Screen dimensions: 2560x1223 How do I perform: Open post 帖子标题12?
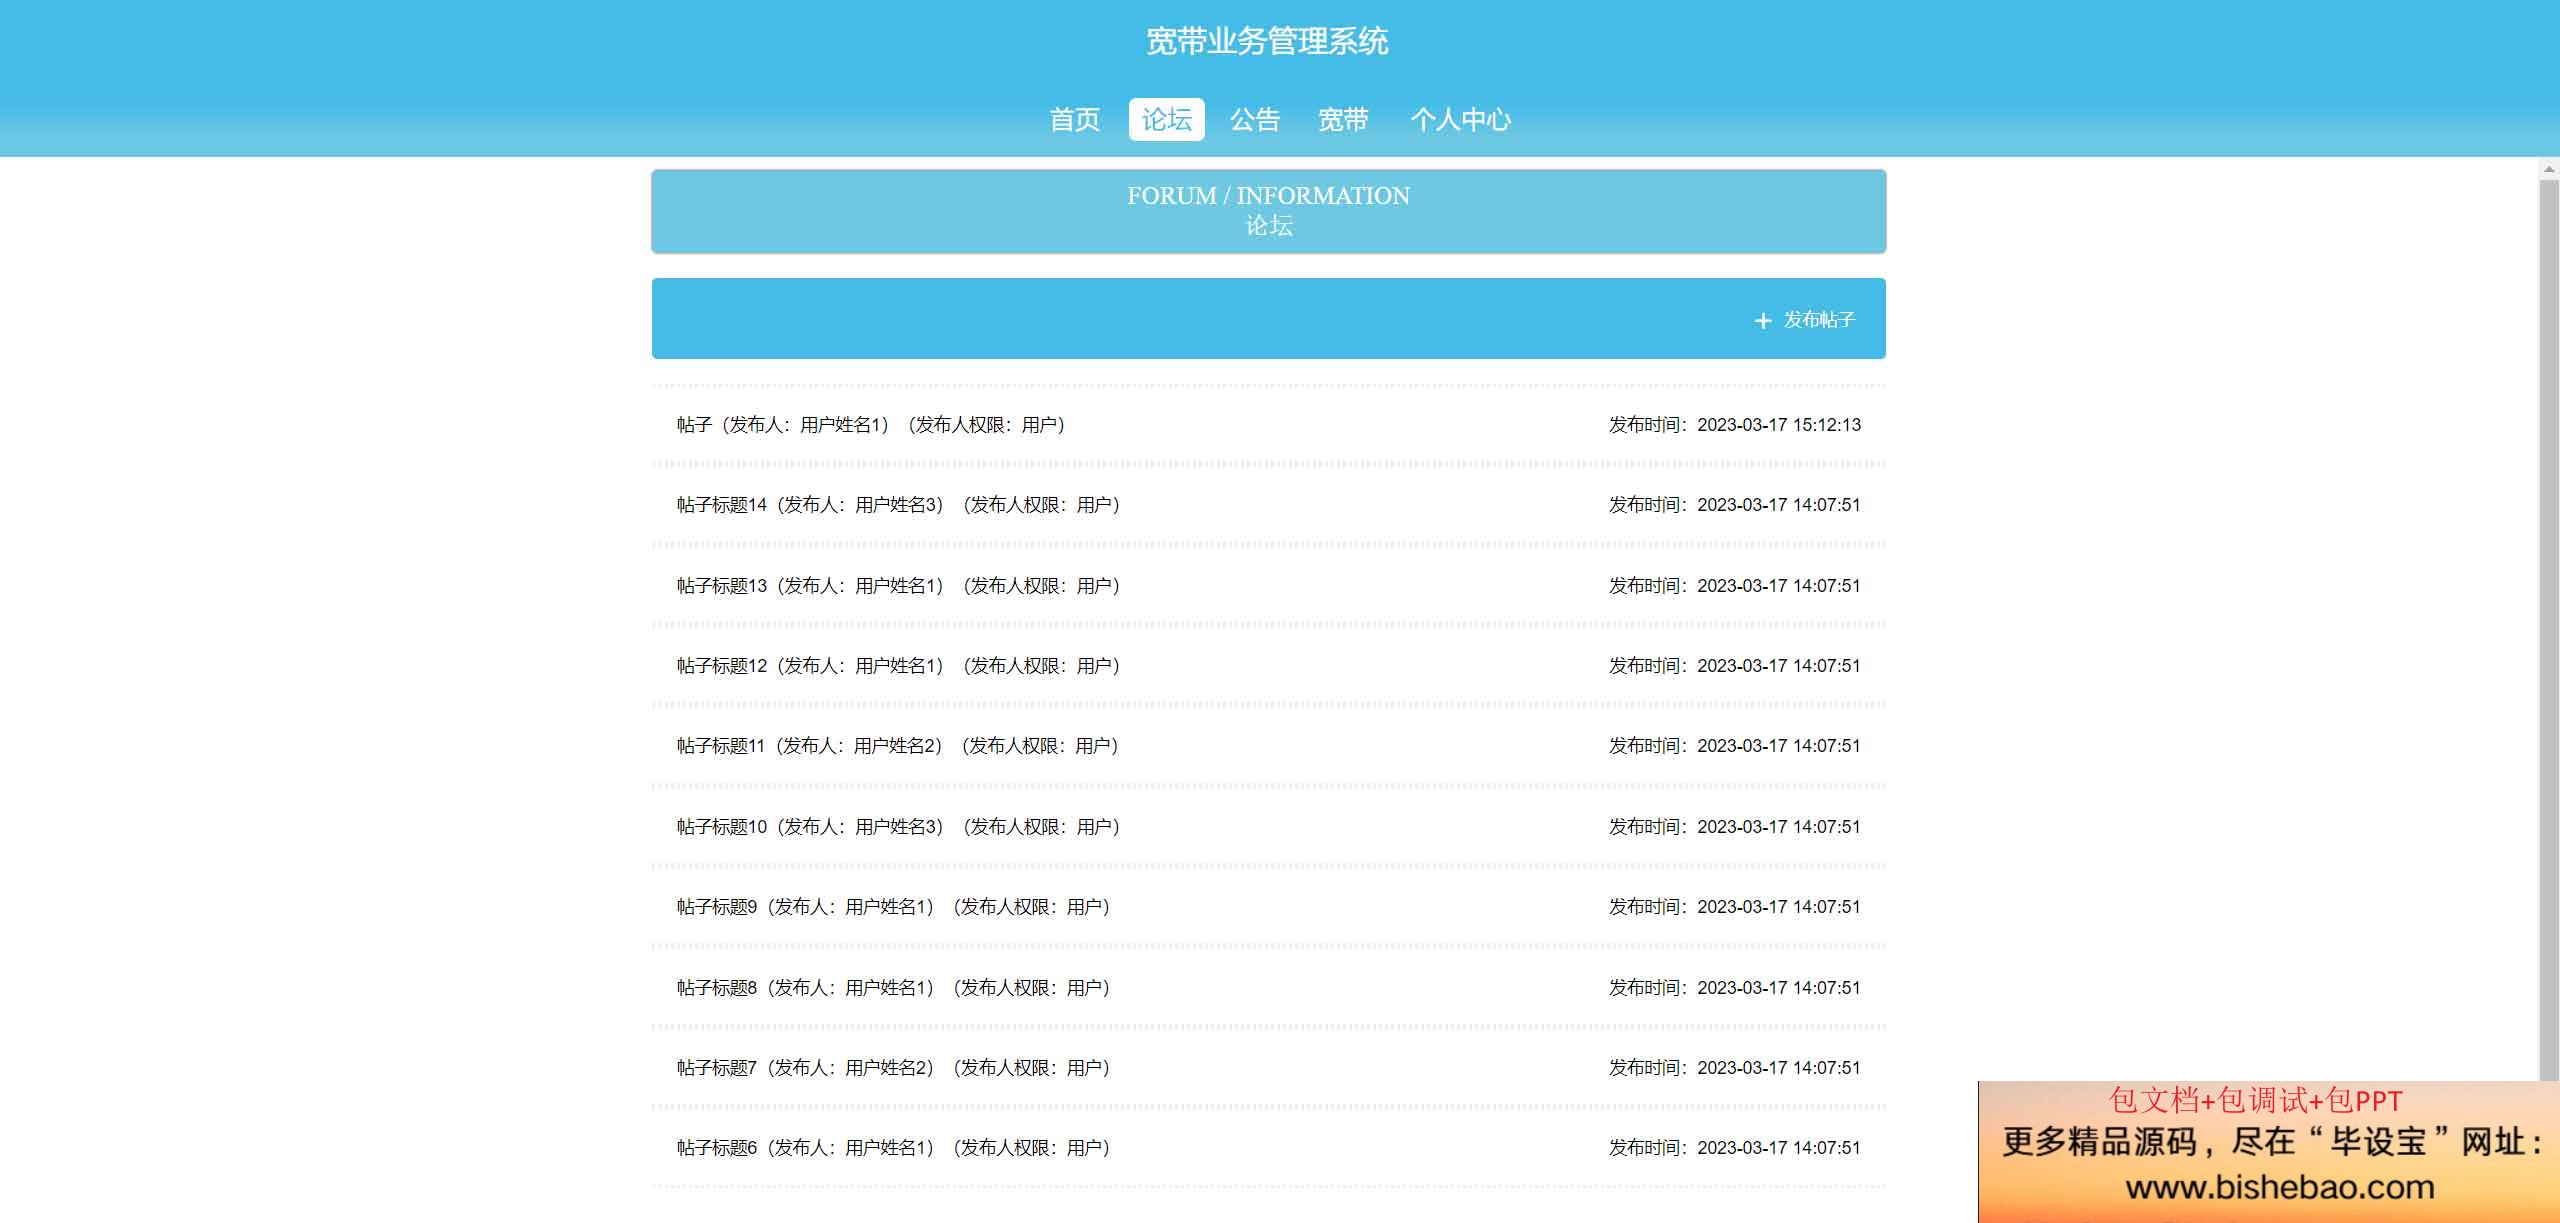(x=898, y=666)
